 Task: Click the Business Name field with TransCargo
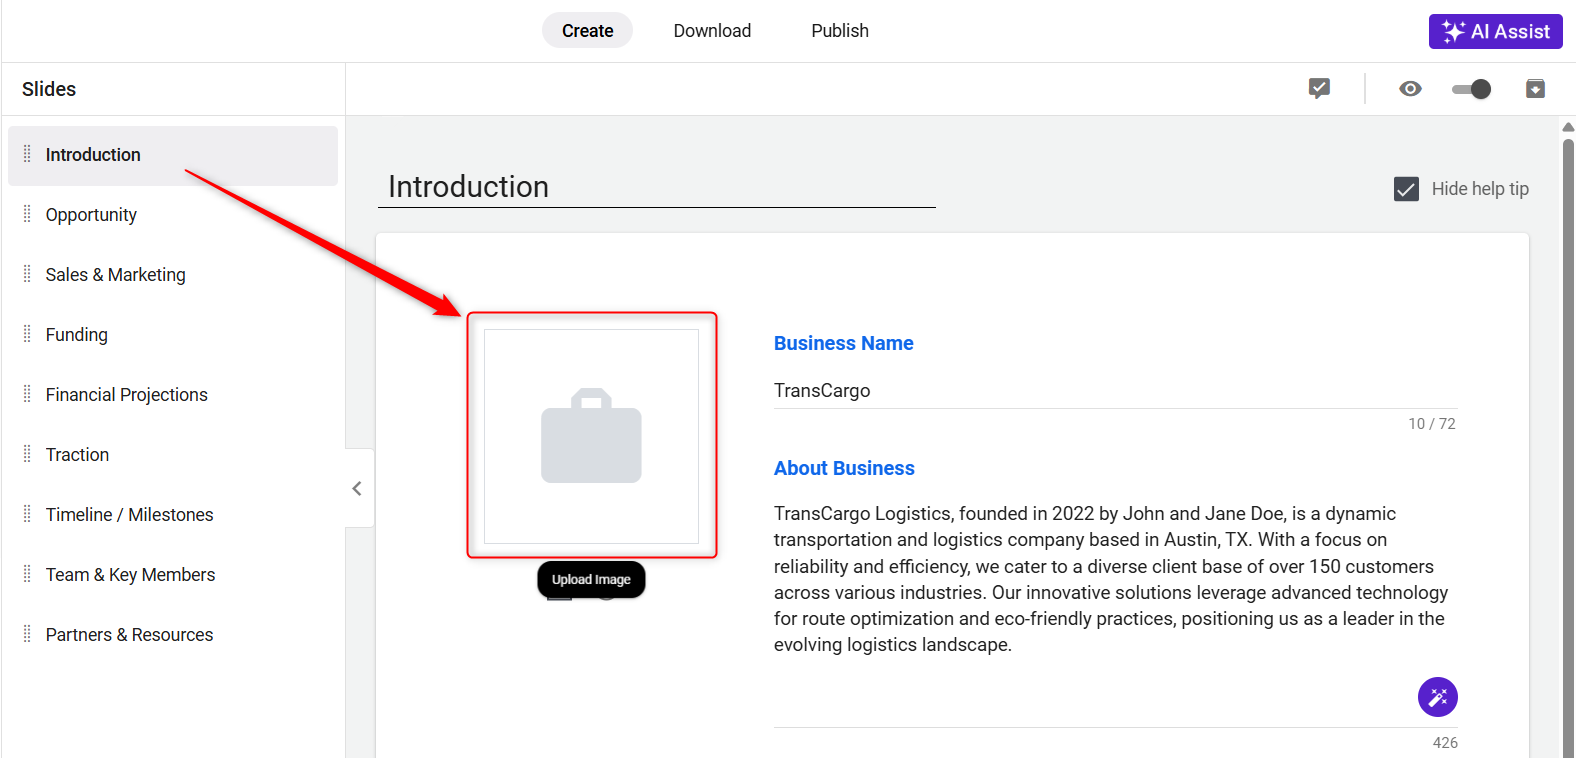point(1115,391)
